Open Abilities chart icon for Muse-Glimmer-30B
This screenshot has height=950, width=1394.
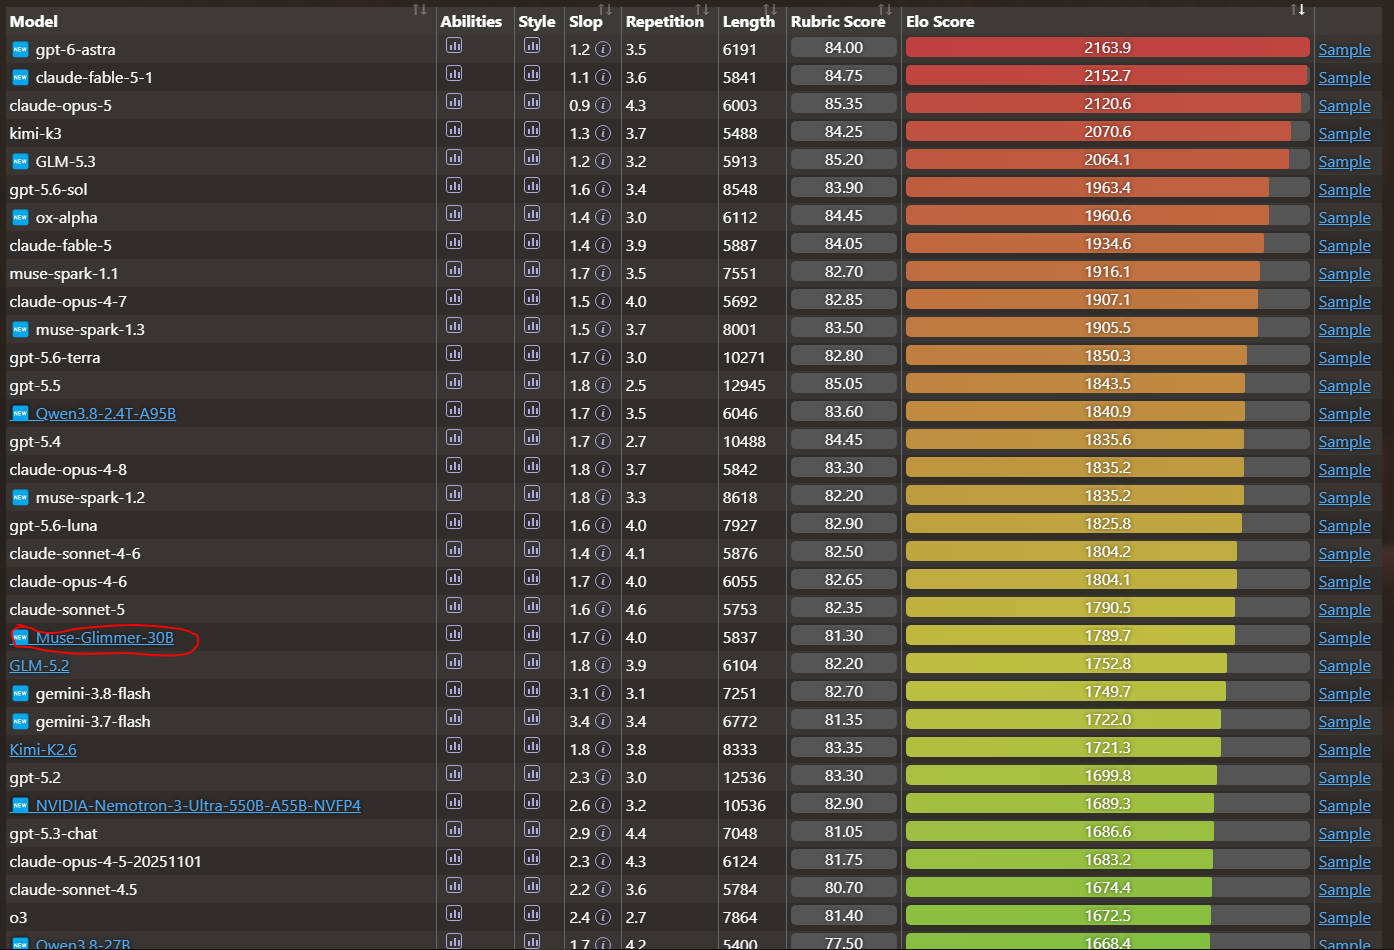pos(454,634)
